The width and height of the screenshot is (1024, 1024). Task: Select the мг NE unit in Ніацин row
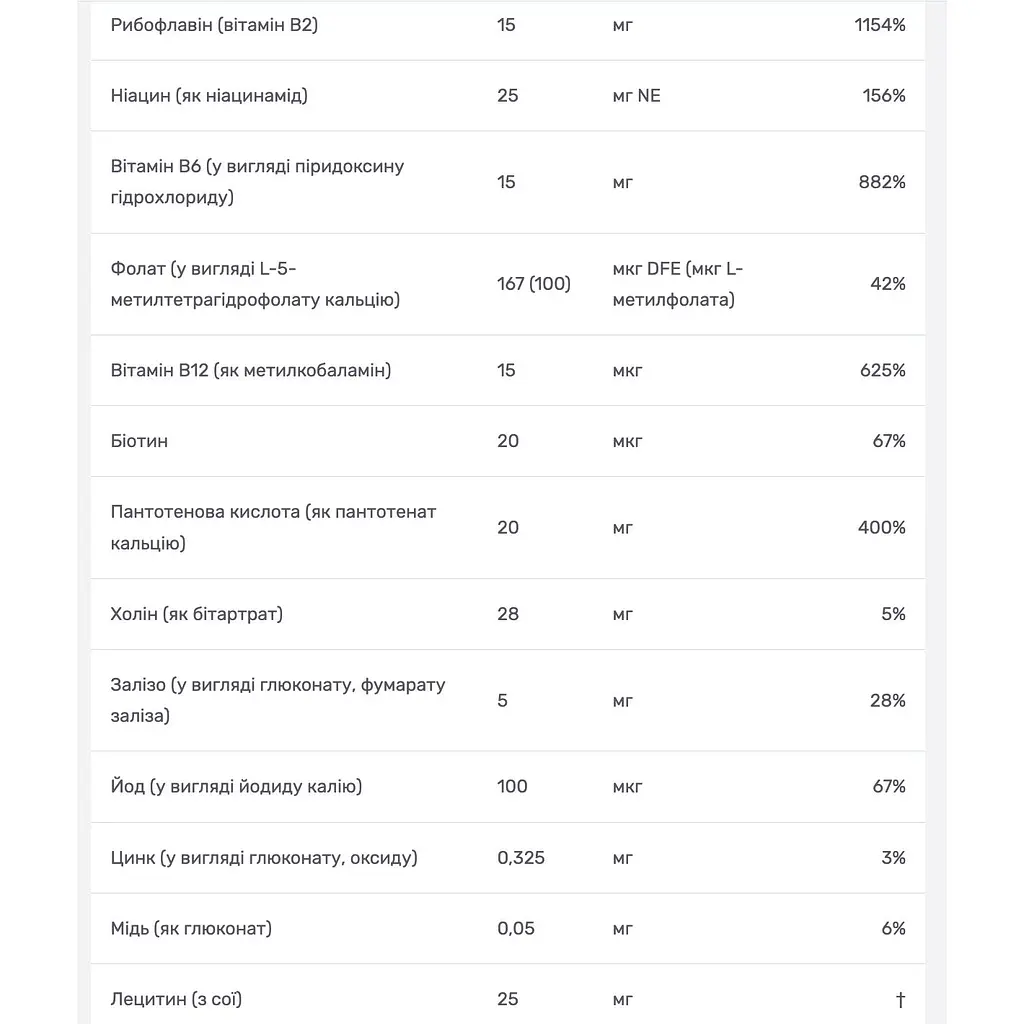pos(636,95)
